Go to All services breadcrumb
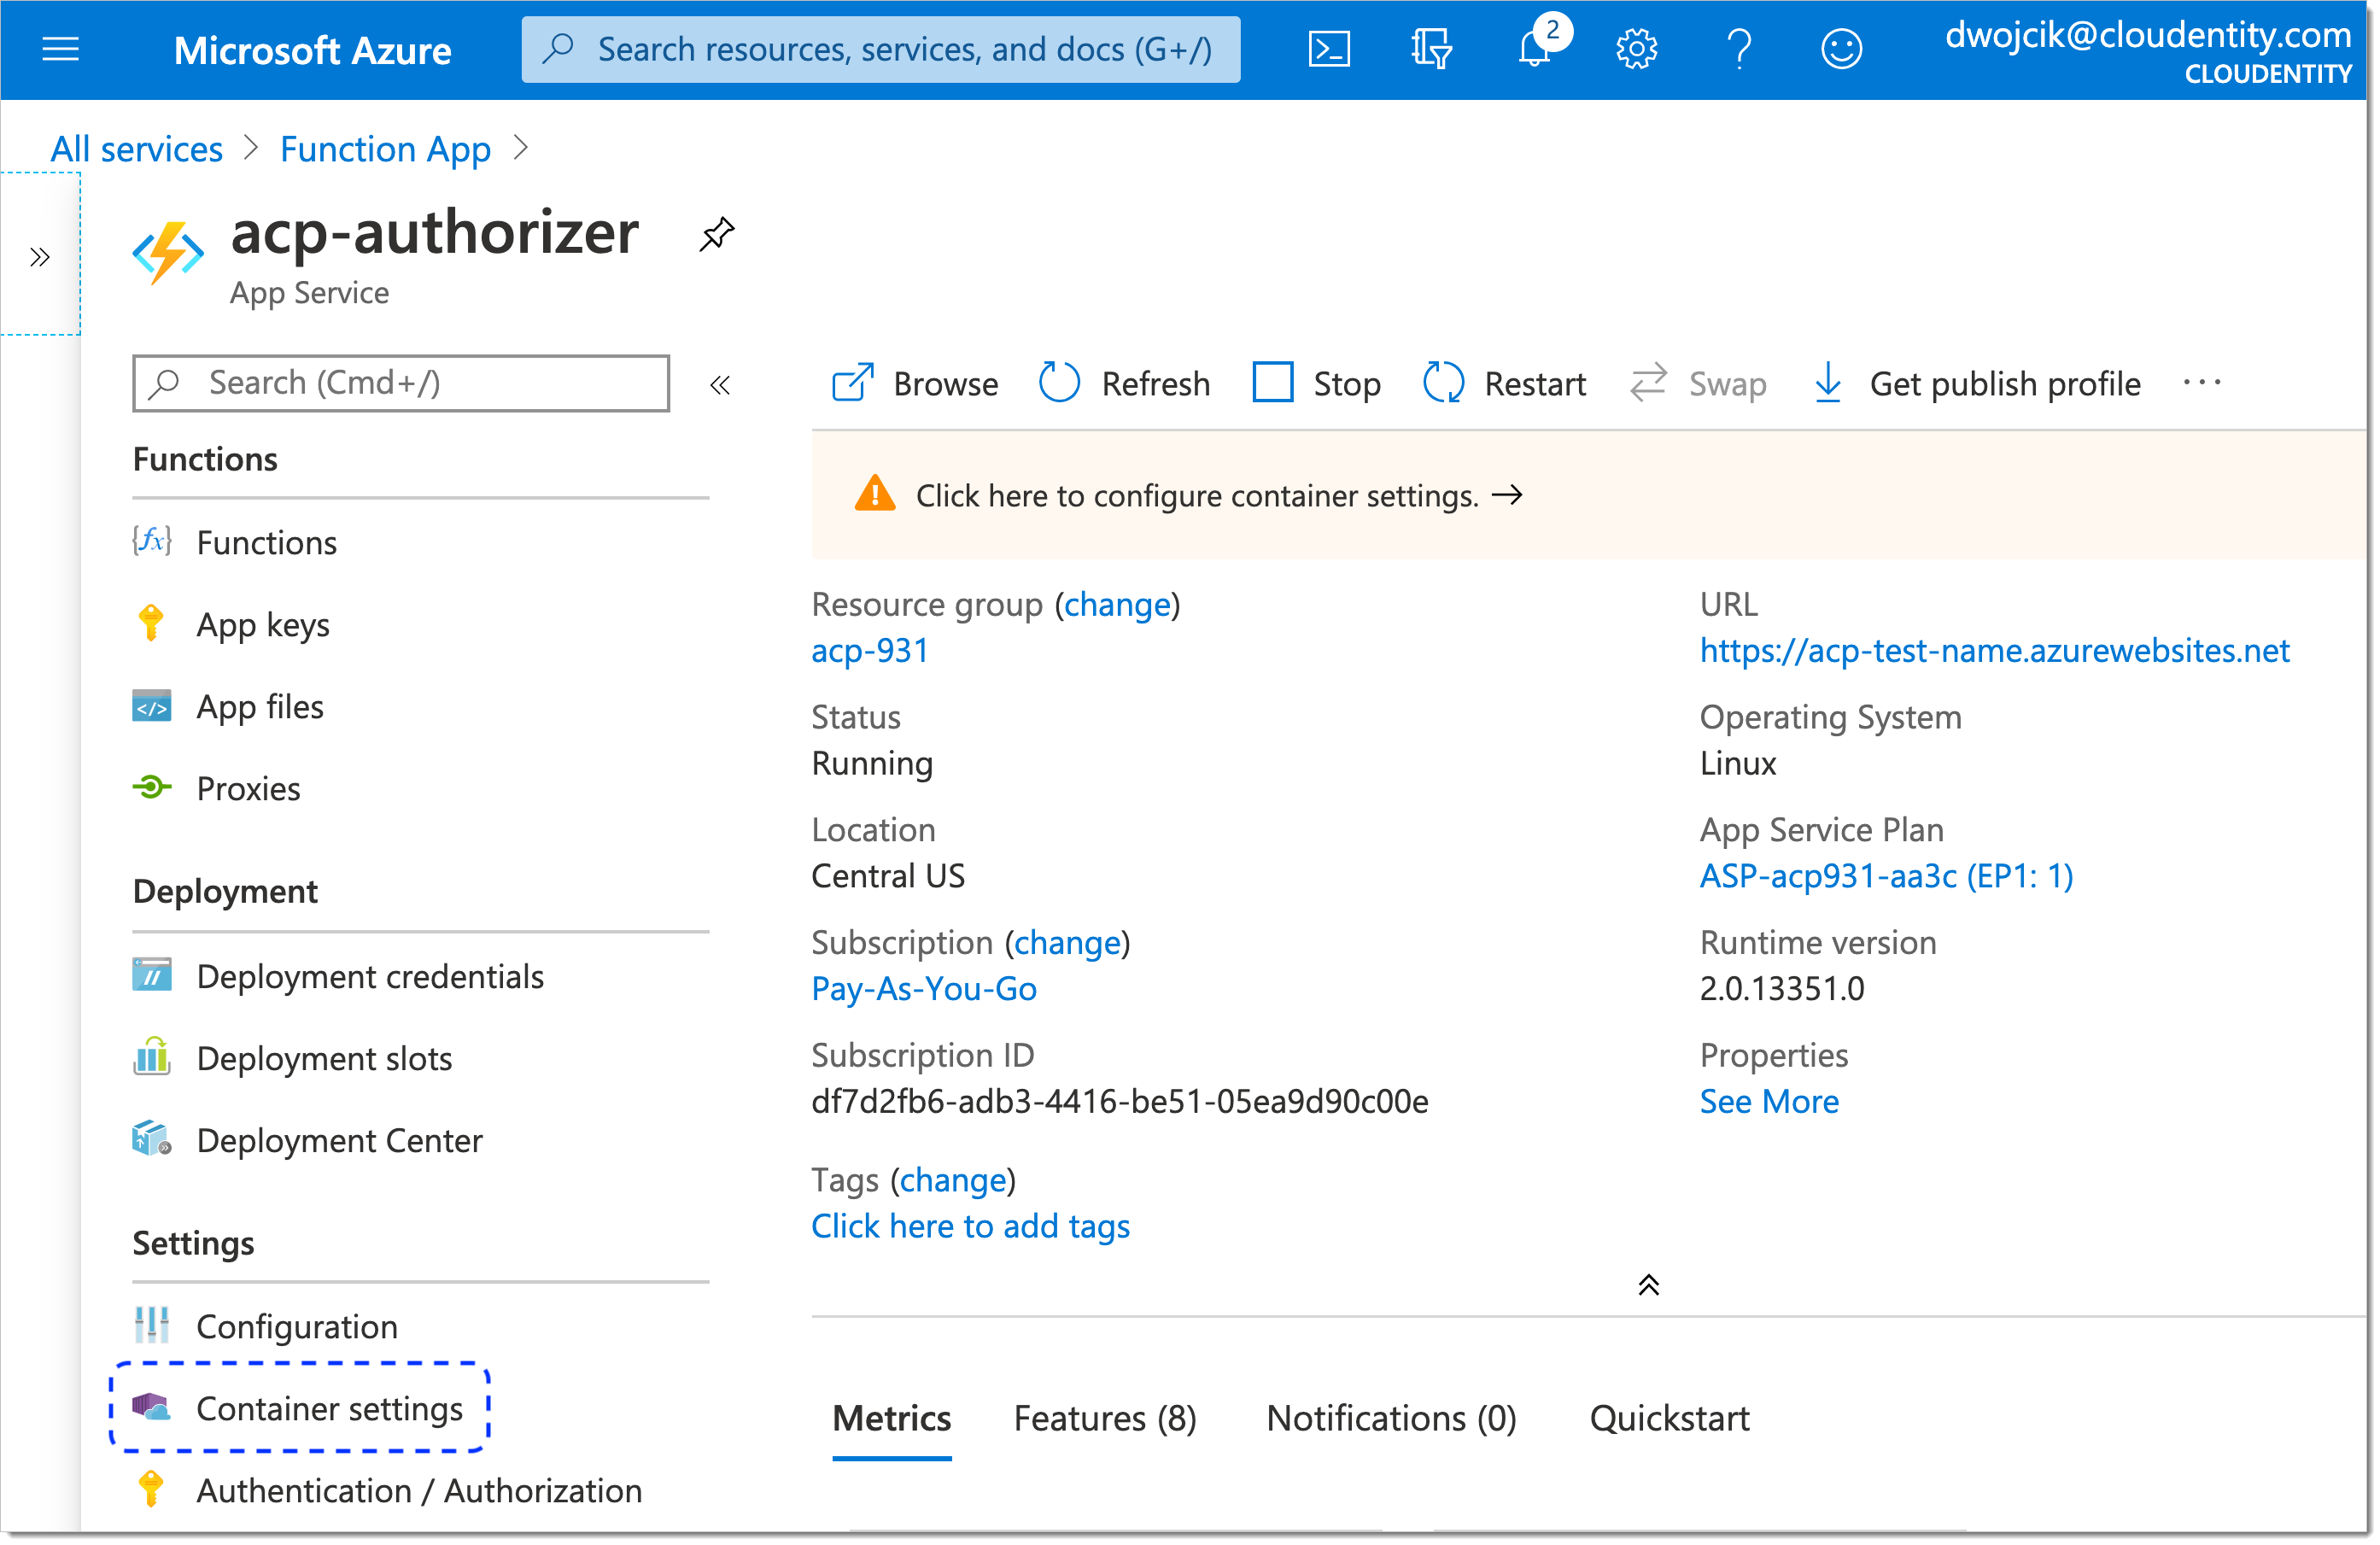Viewport: 2380px width, 1545px height. 137,149
